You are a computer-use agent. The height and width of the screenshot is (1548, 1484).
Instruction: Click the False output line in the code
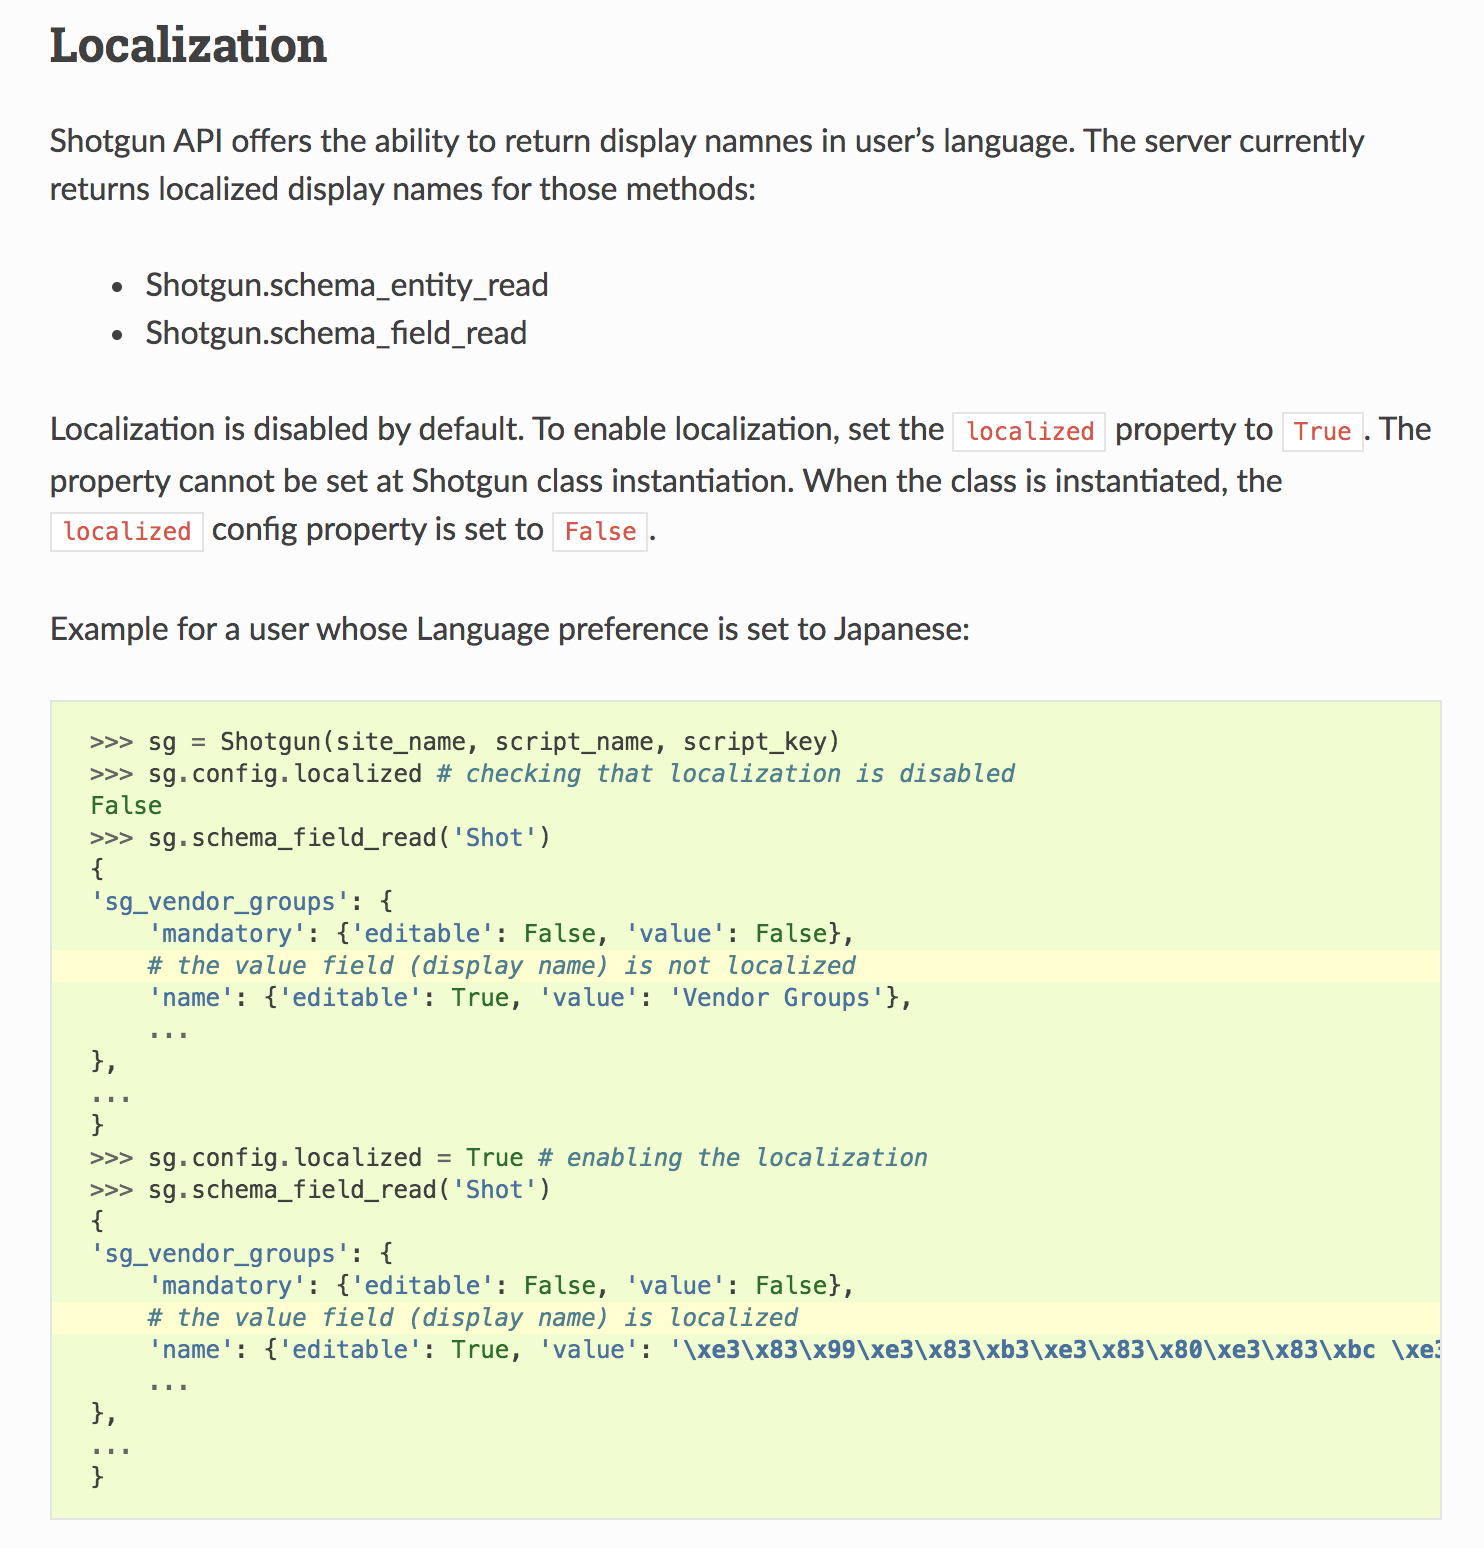point(126,805)
